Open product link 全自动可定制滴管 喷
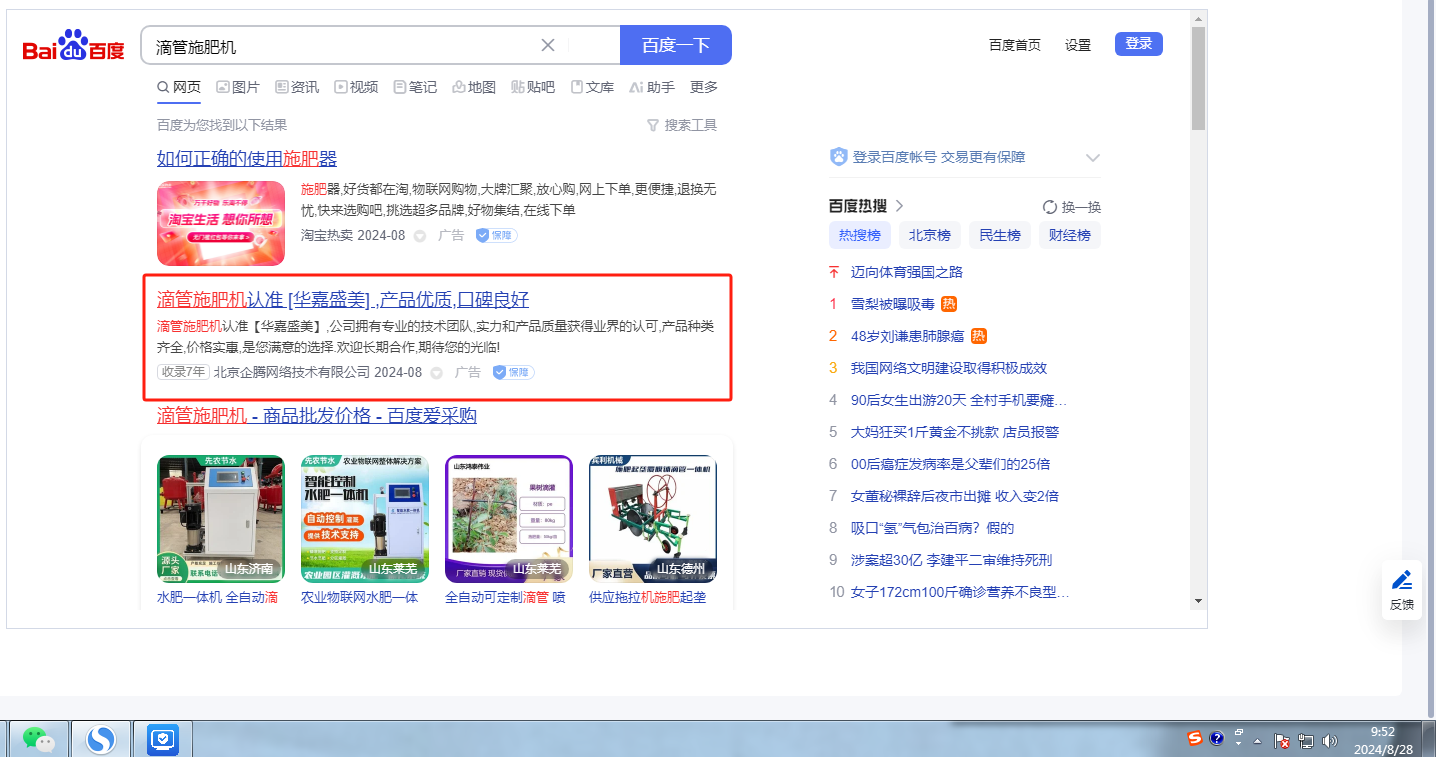This screenshot has width=1436, height=757. coord(505,598)
